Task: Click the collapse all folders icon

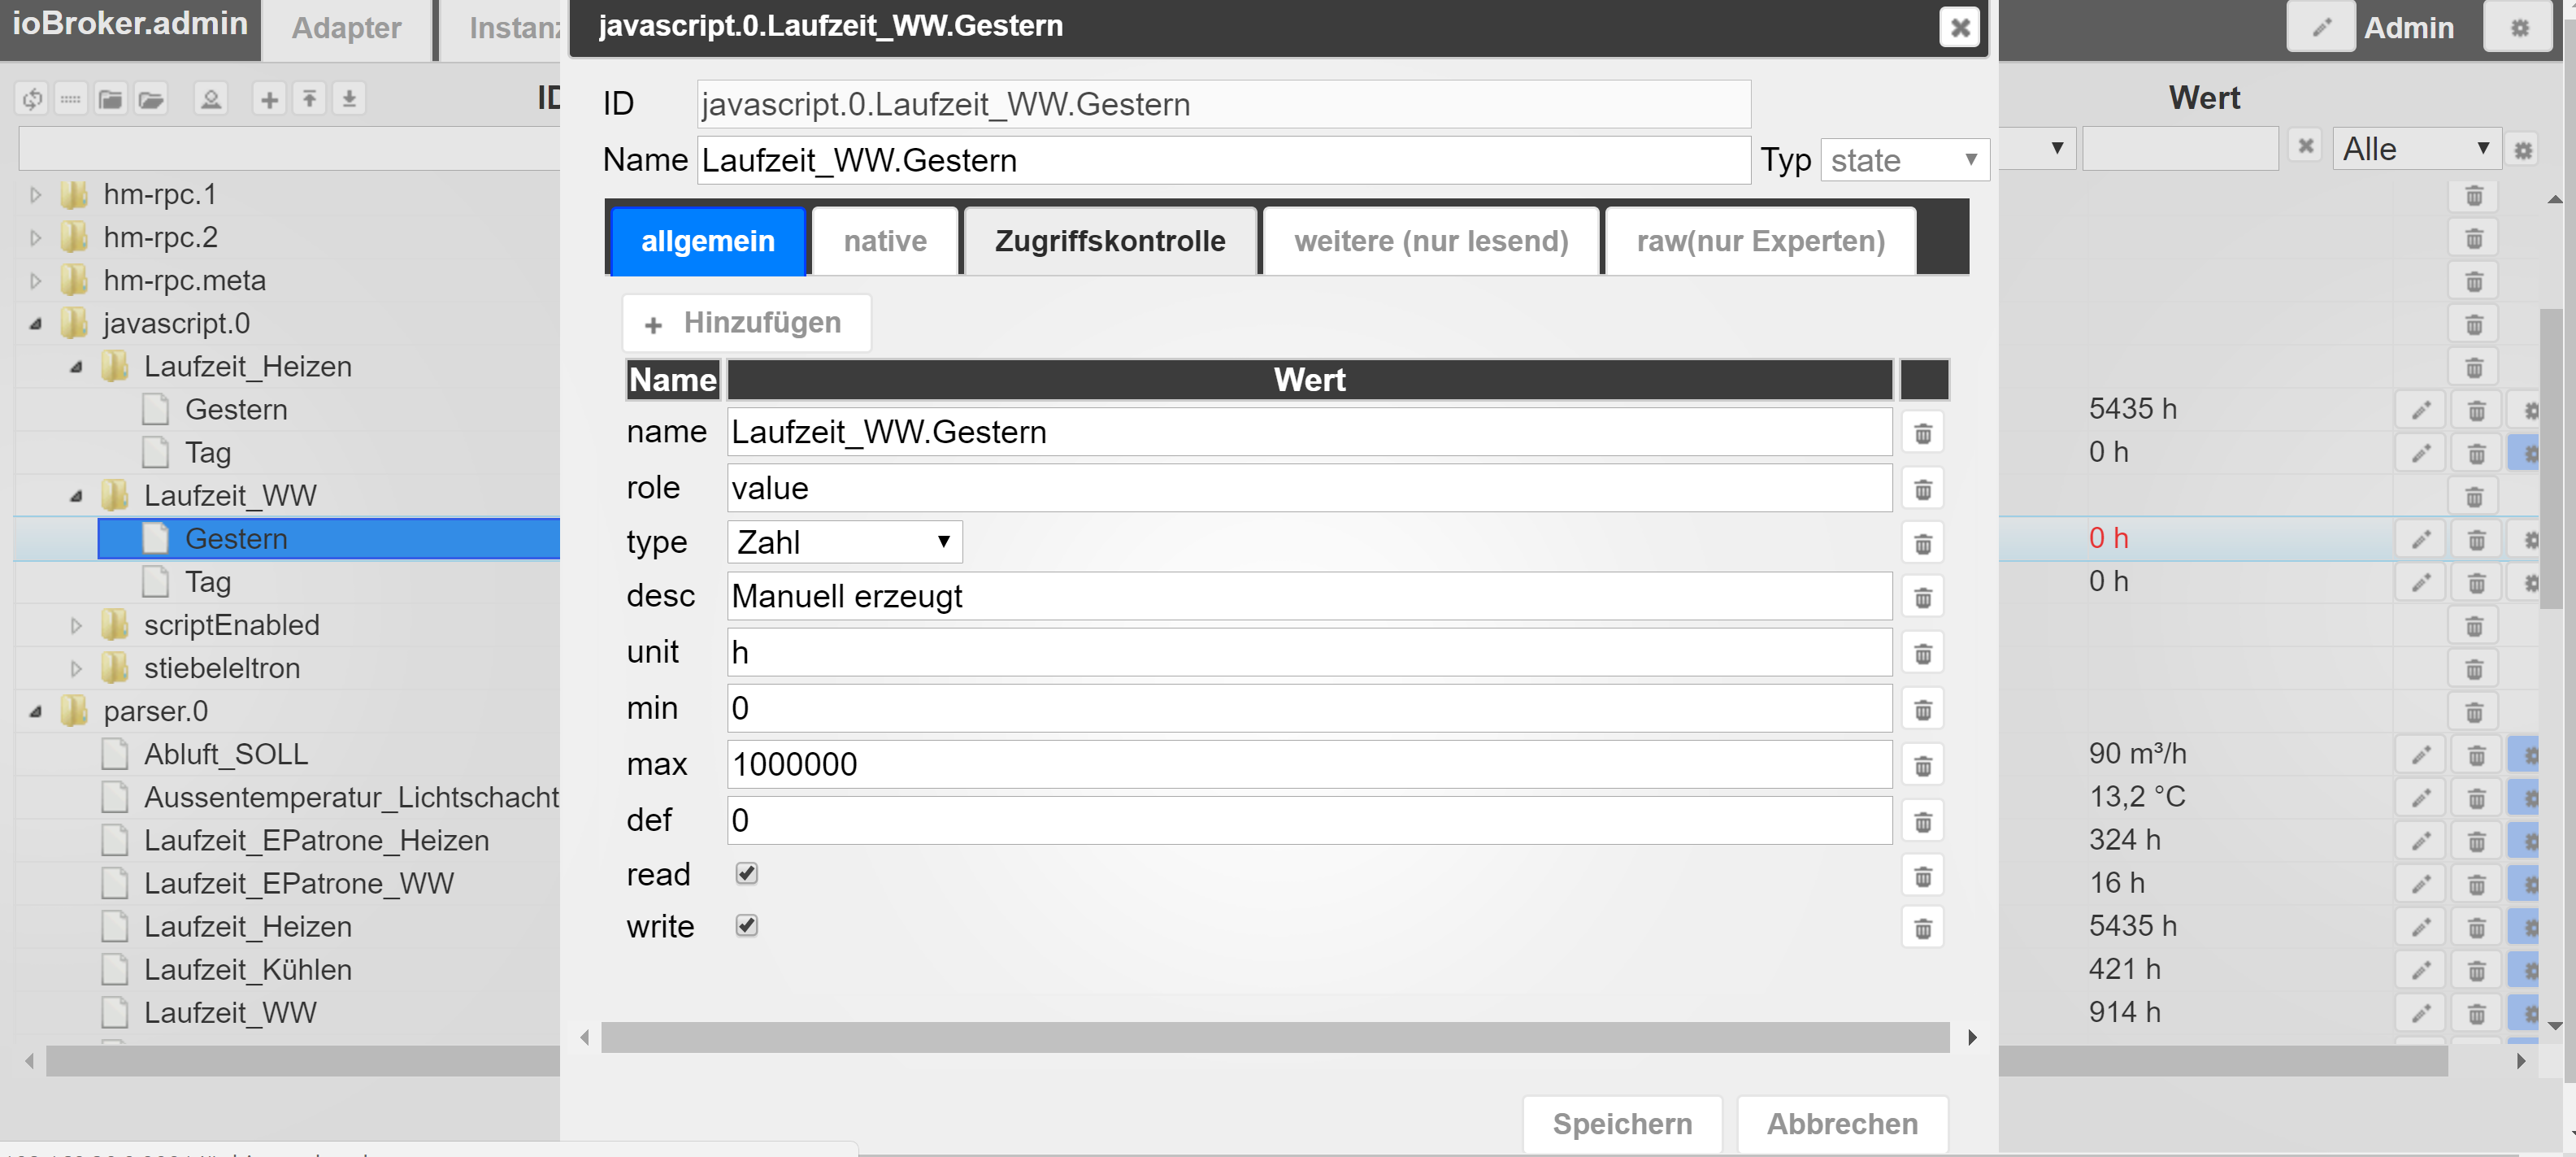Action: [x=110, y=99]
